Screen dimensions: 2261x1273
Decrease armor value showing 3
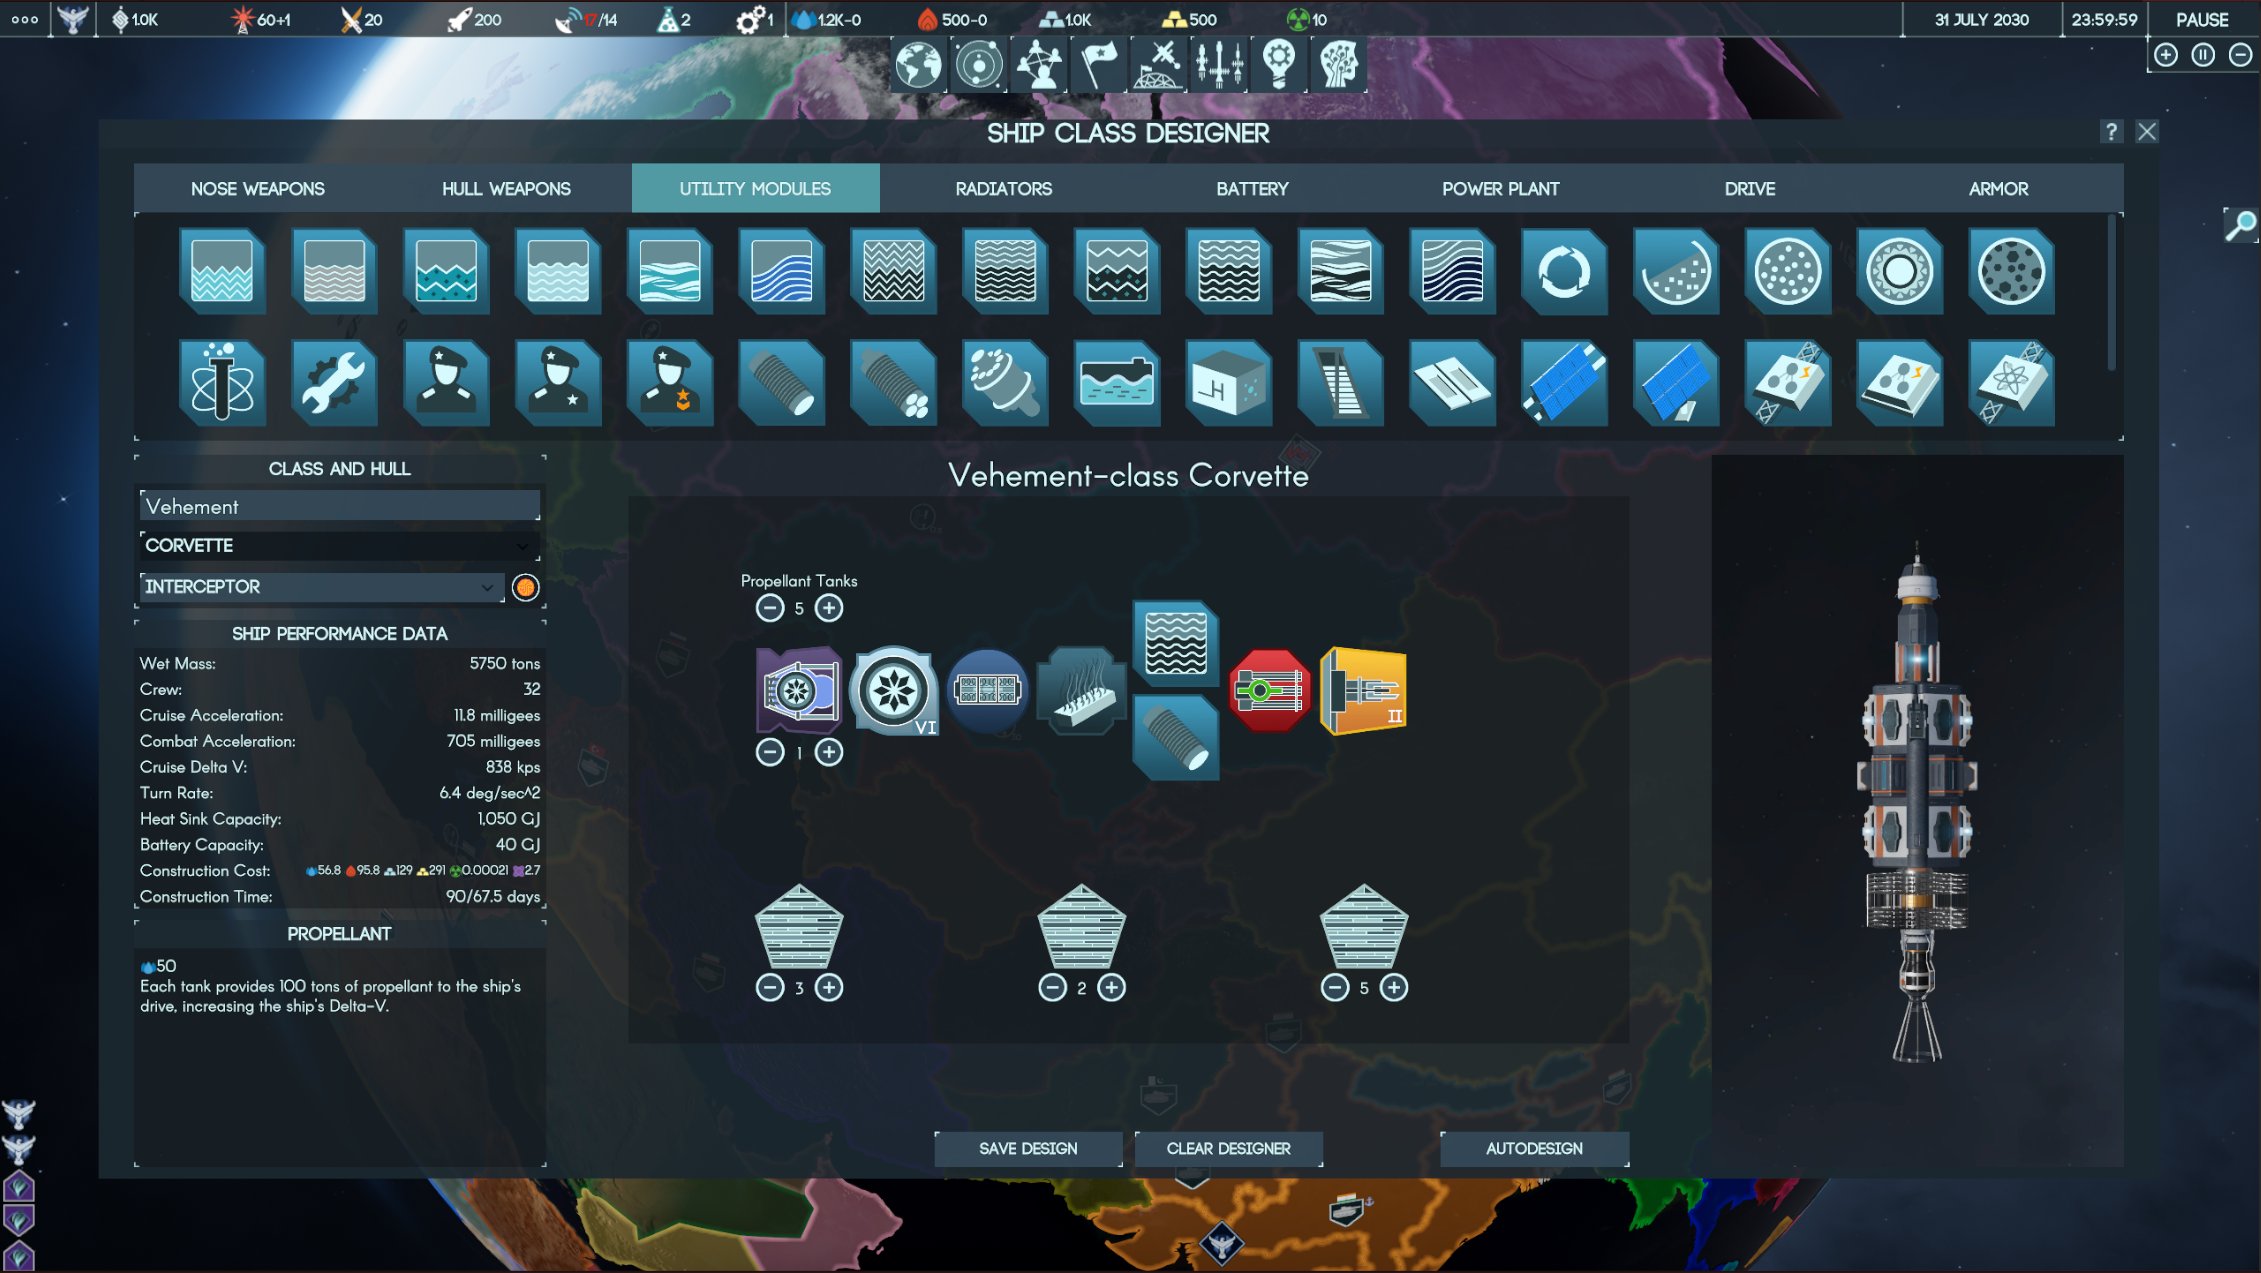[x=770, y=988]
